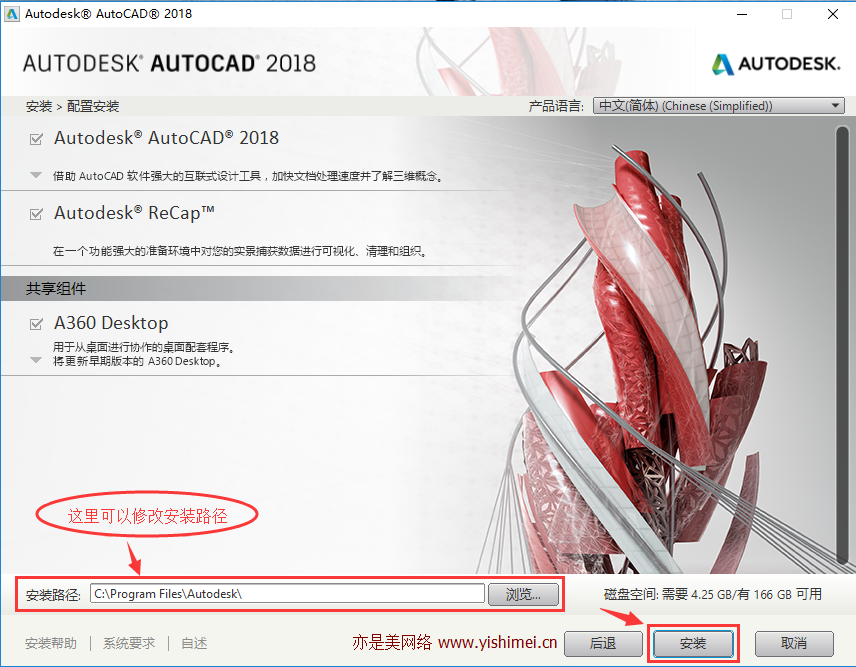Minimize the installer window
The height and width of the screenshot is (667, 856).
pyautogui.click(x=742, y=14)
